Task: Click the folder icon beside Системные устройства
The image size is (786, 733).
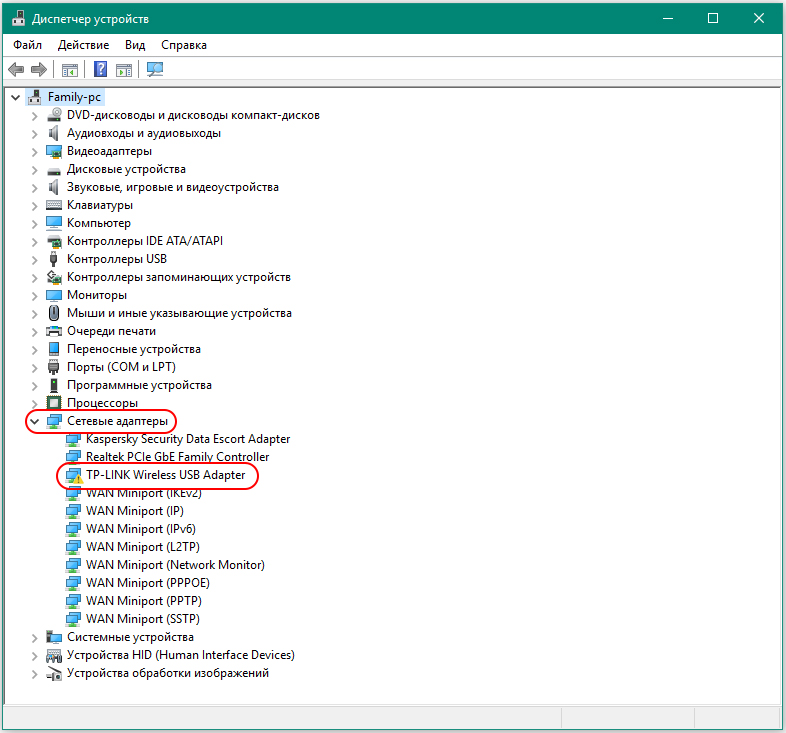Action: (x=54, y=637)
